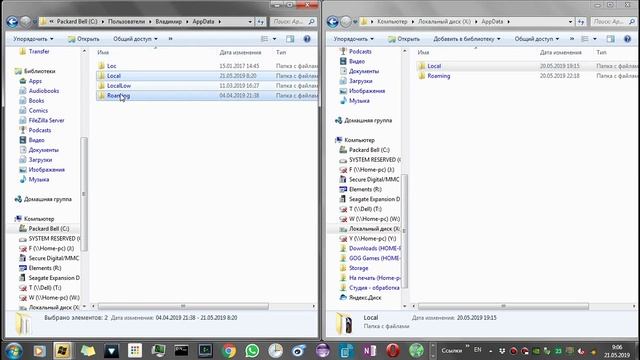Sort by Дата изменения in left window
The width and height of the screenshot is (640, 360).
pyautogui.click(x=240, y=52)
